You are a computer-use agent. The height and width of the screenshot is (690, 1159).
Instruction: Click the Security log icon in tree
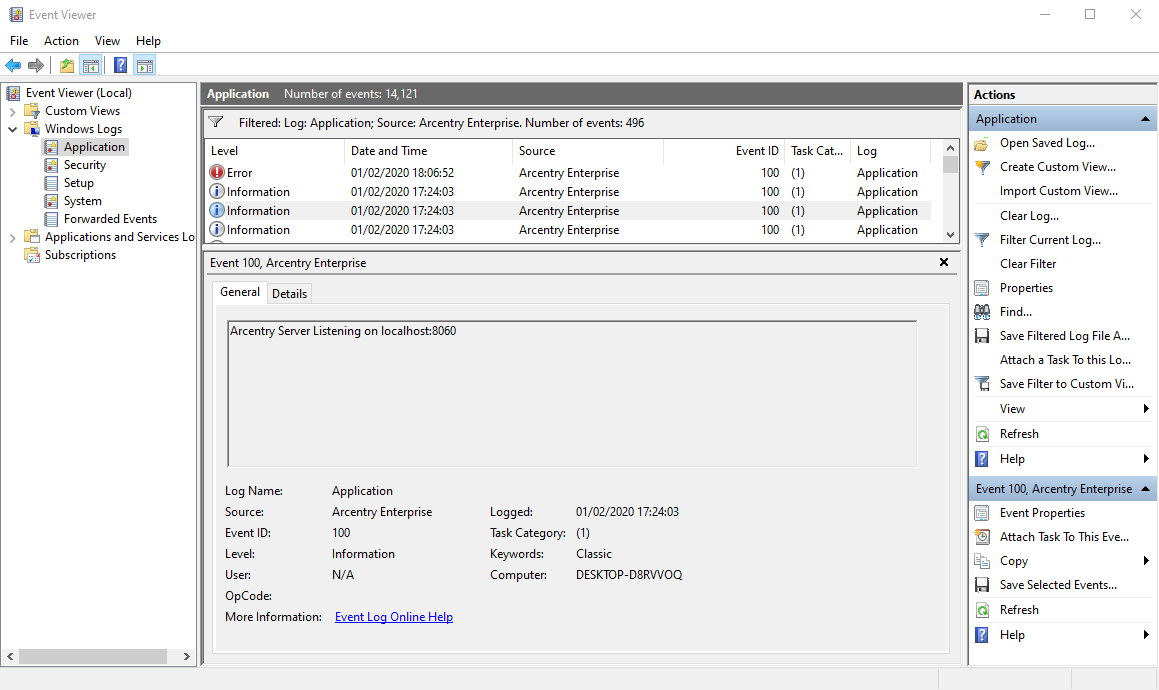(51, 165)
